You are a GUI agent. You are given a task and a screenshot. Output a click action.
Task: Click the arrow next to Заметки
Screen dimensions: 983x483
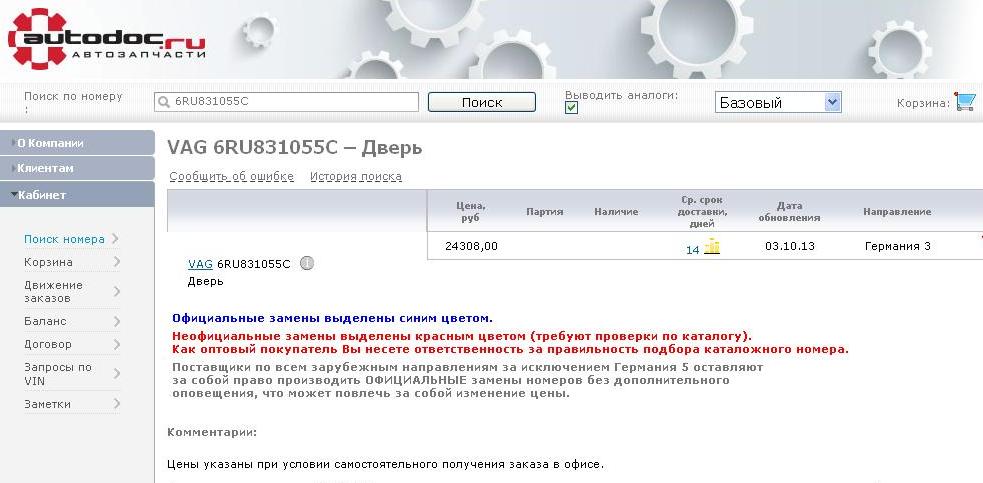116,404
